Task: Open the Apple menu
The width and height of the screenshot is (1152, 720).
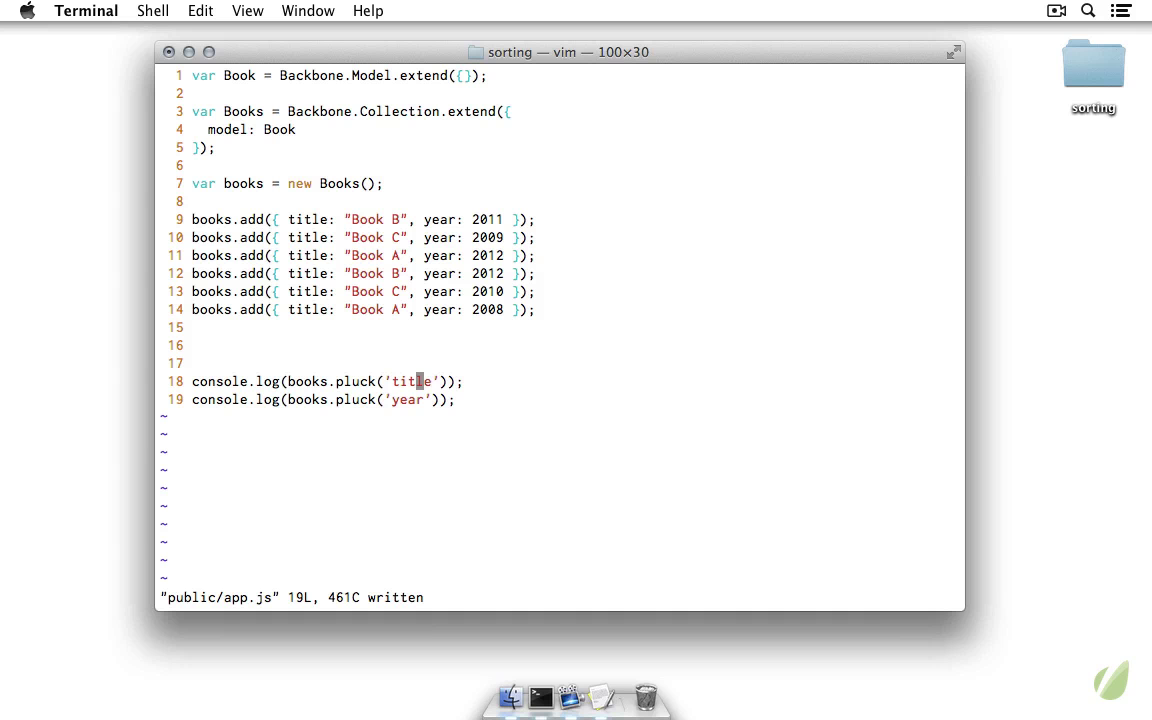Action: point(27,11)
